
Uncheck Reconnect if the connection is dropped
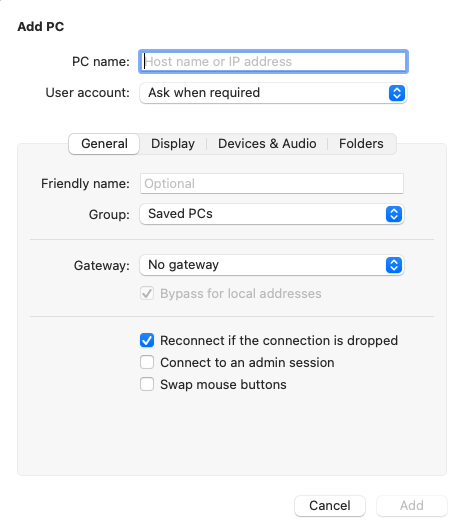point(147,340)
